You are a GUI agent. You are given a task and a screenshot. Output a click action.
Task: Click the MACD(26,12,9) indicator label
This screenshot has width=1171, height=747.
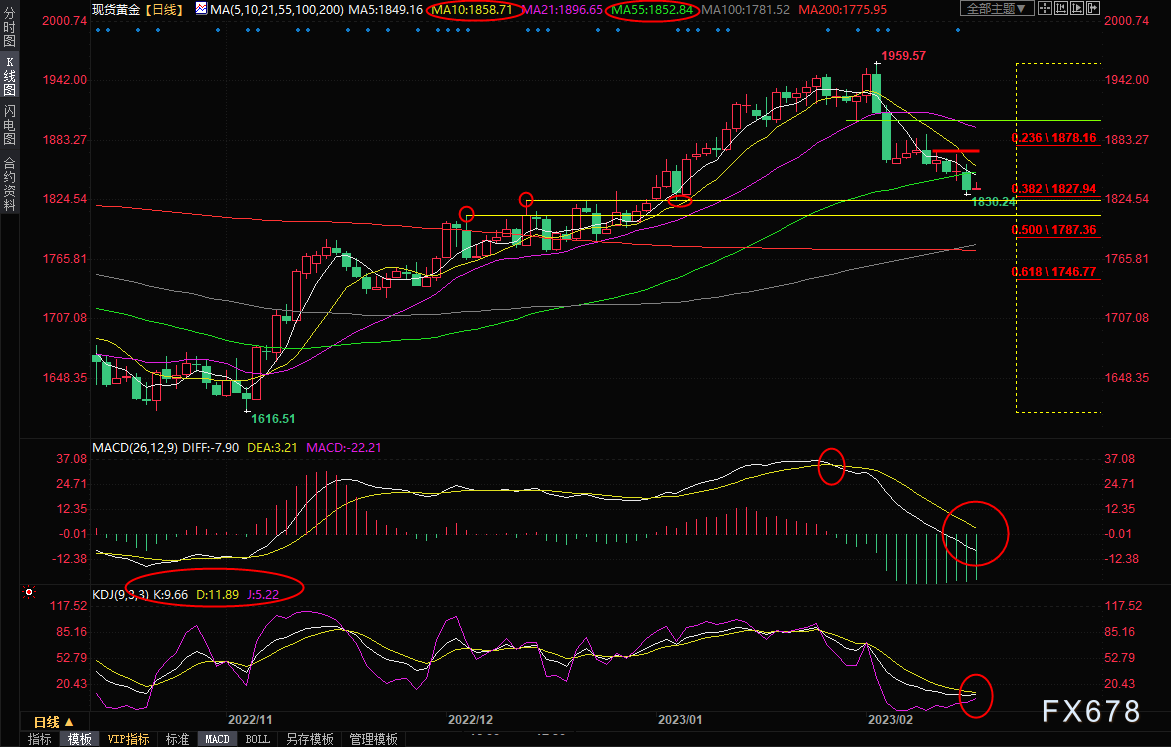pos(135,447)
